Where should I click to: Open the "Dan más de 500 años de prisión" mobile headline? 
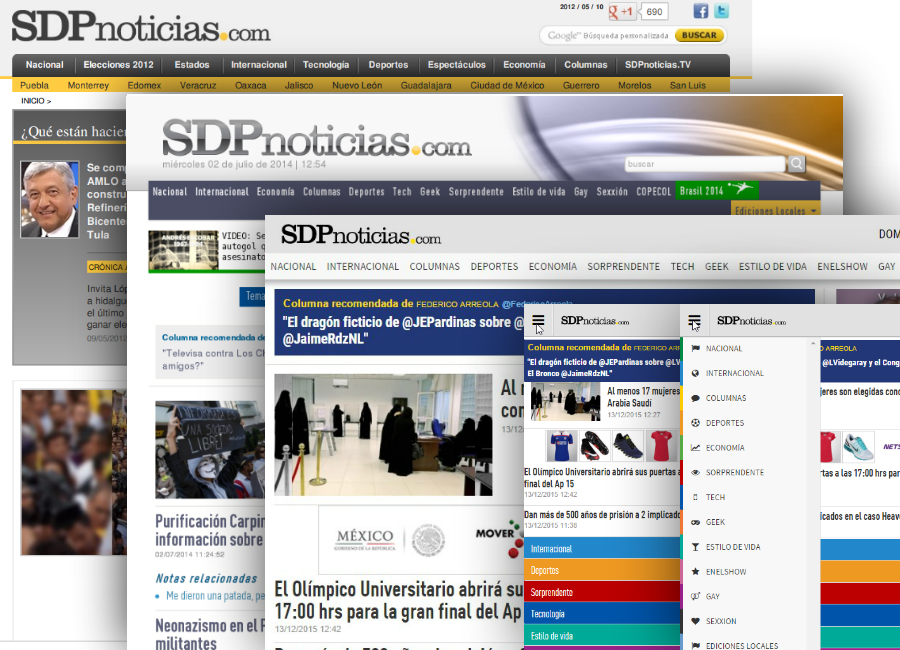[x=602, y=515]
